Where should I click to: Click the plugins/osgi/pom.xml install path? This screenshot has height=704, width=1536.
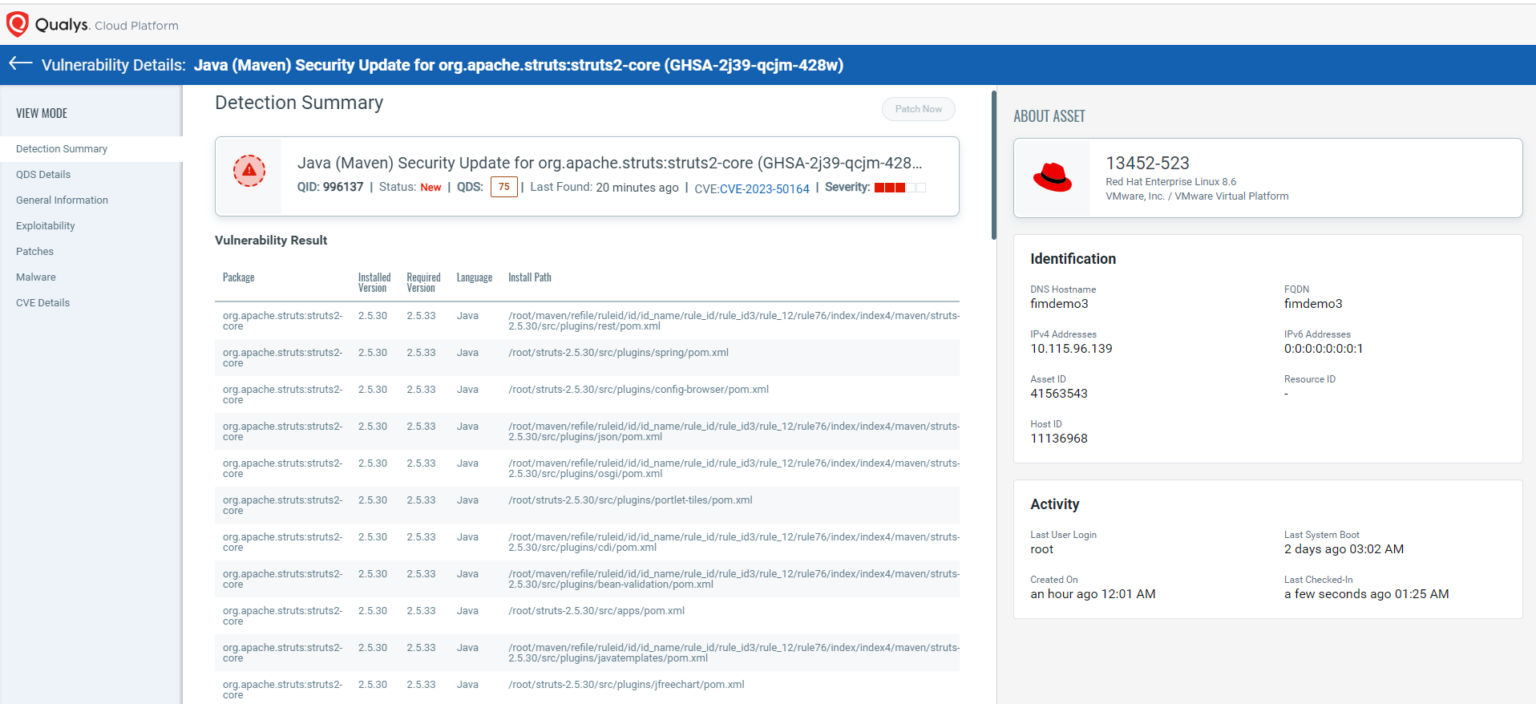coord(733,468)
